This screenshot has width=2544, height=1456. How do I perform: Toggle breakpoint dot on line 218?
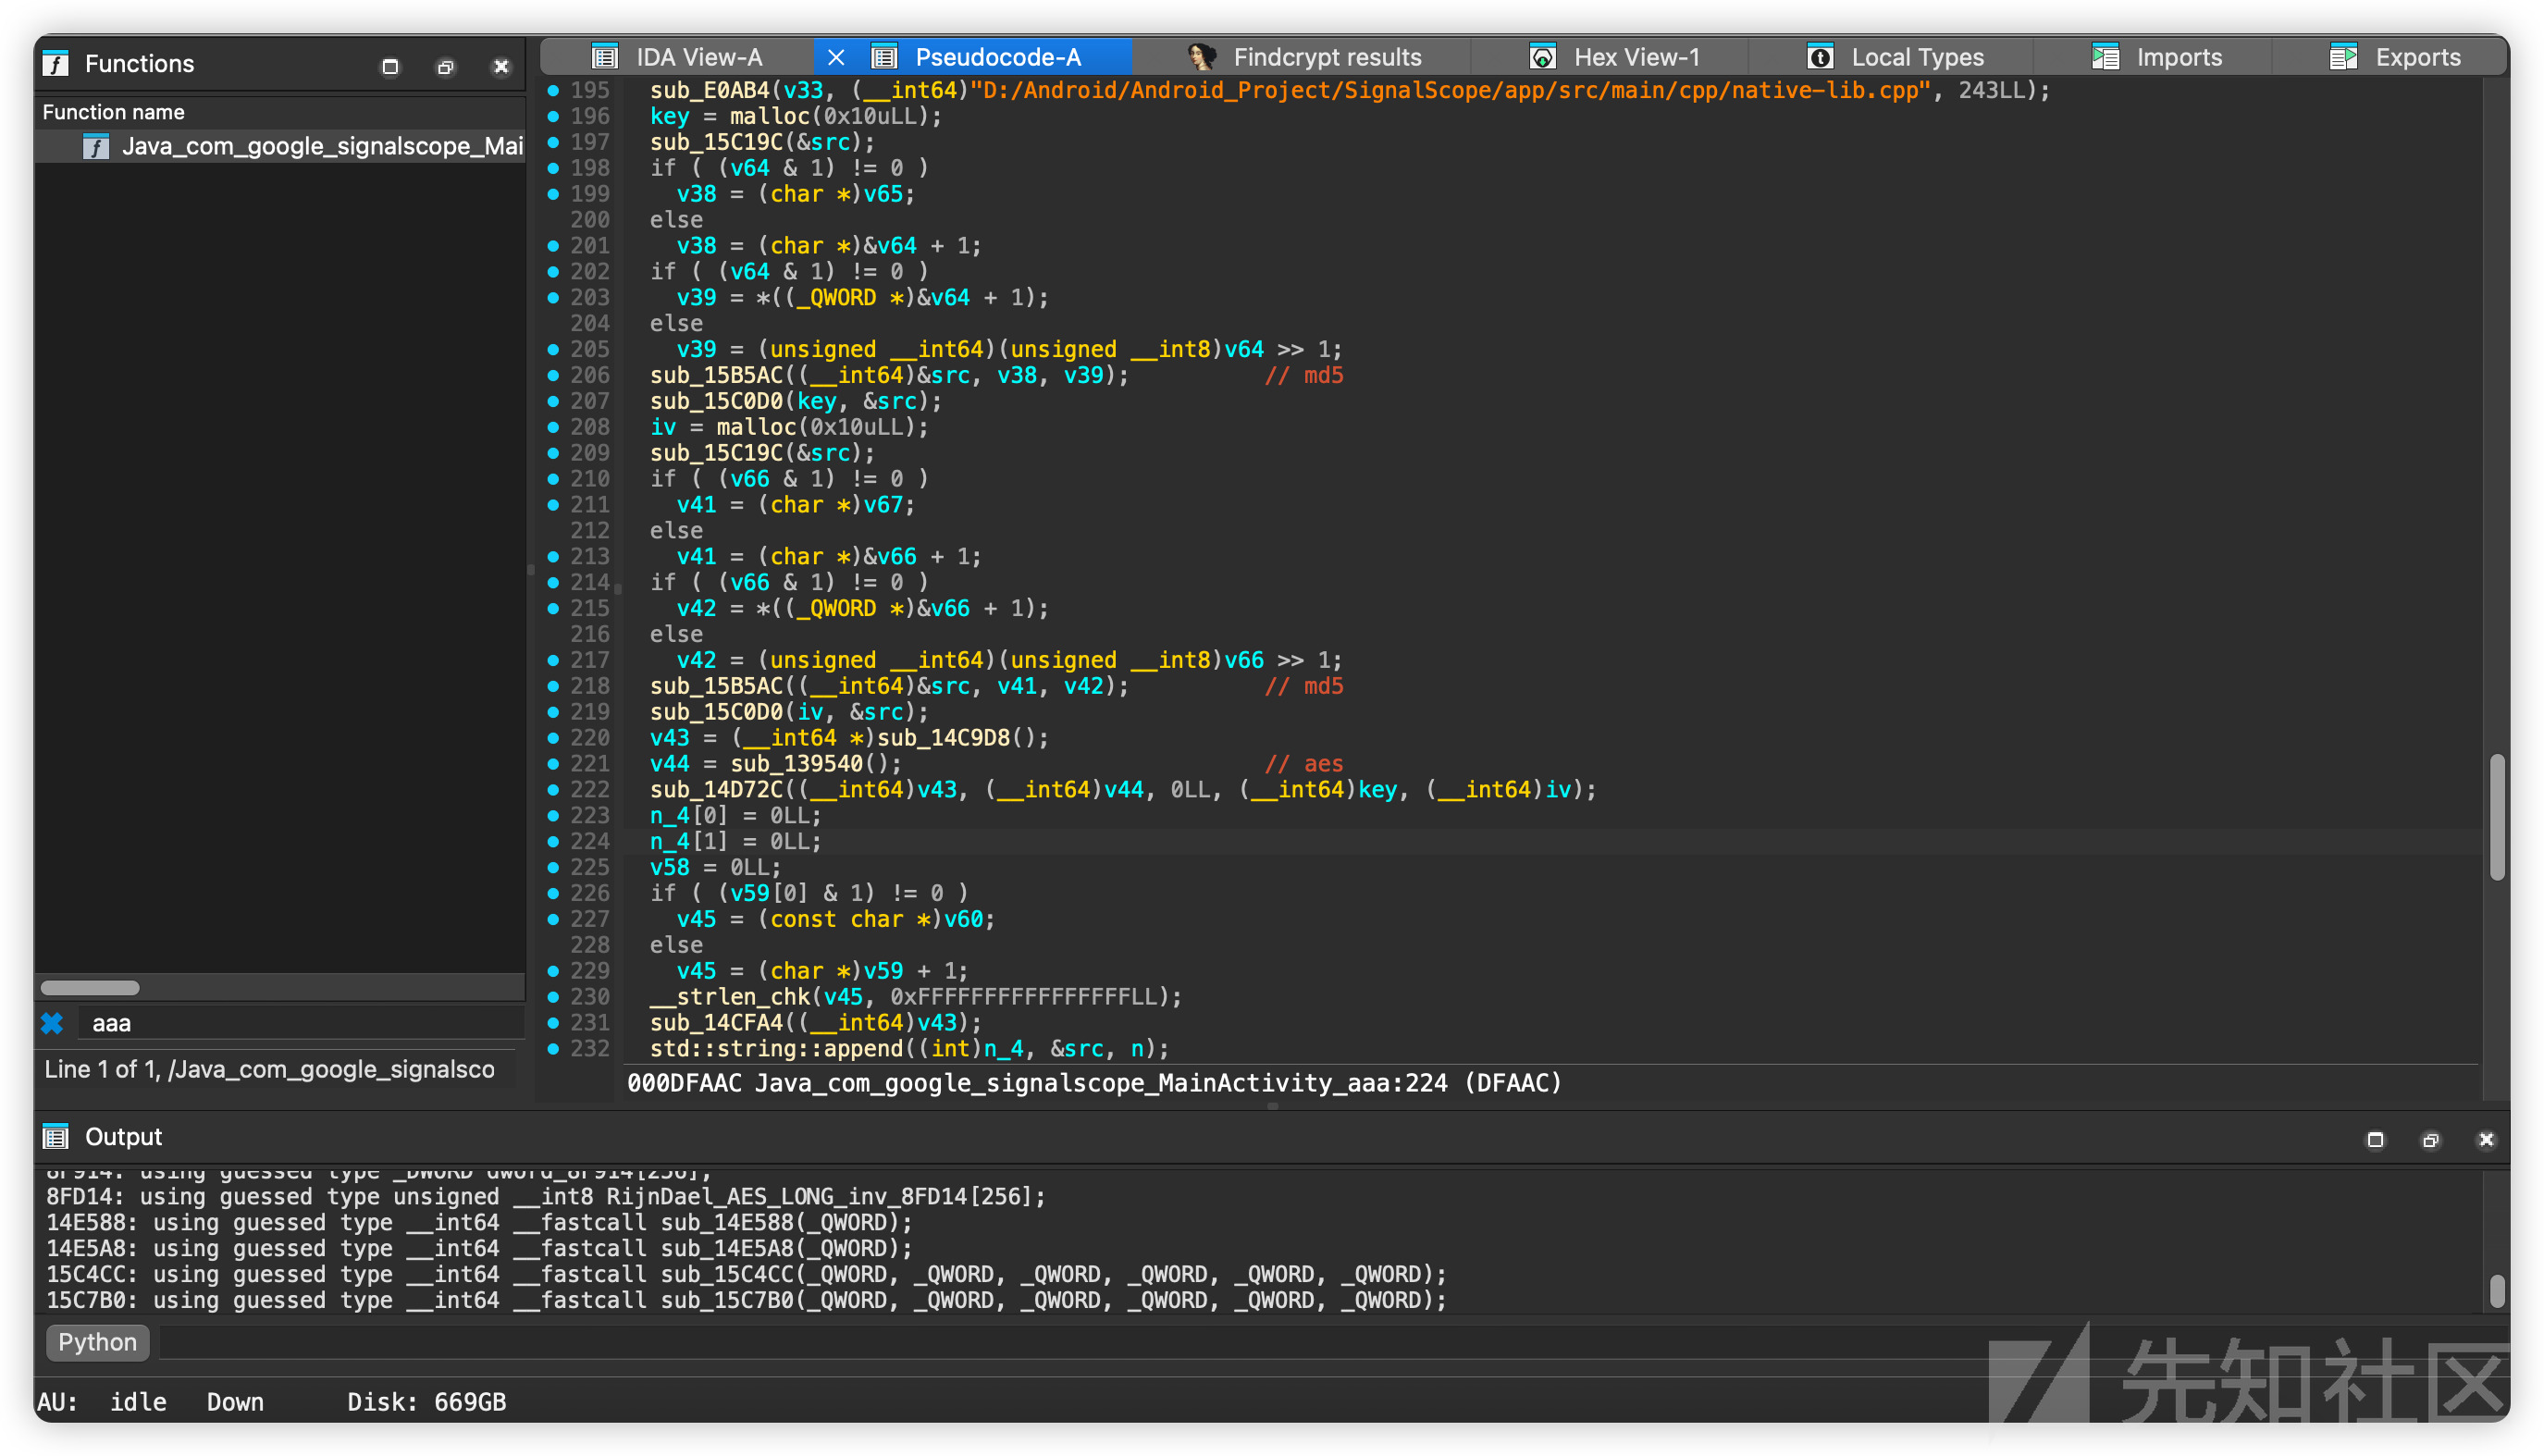tap(553, 686)
